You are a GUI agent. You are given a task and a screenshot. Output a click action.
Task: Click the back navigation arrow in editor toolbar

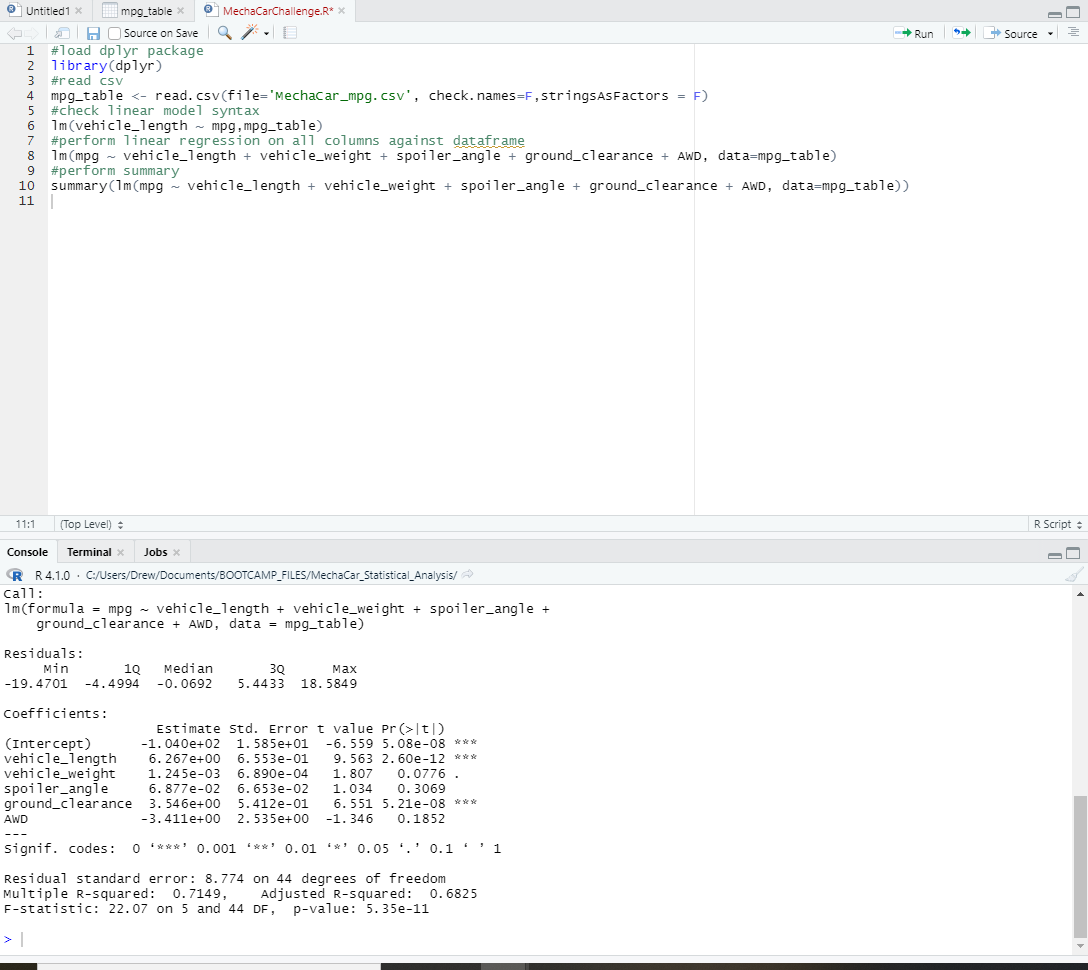(13, 33)
